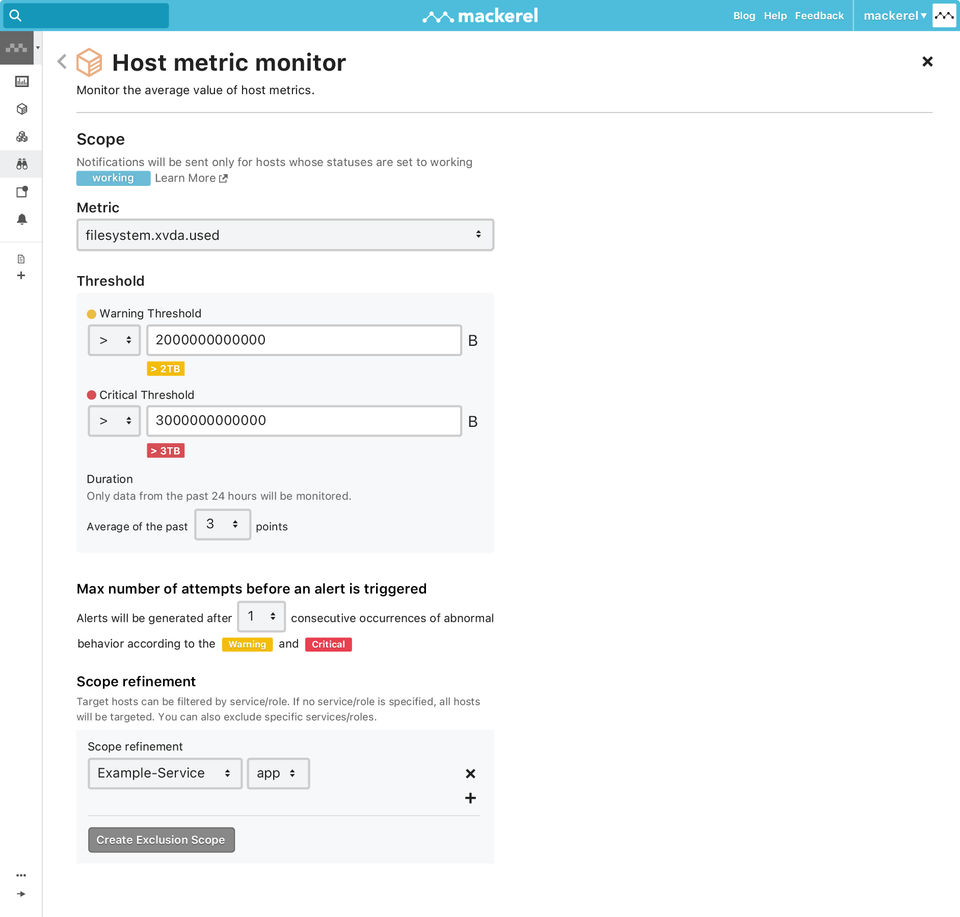This screenshot has height=917, width=960.
Task: Click the Warning Threshold value field
Action: [x=304, y=340]
